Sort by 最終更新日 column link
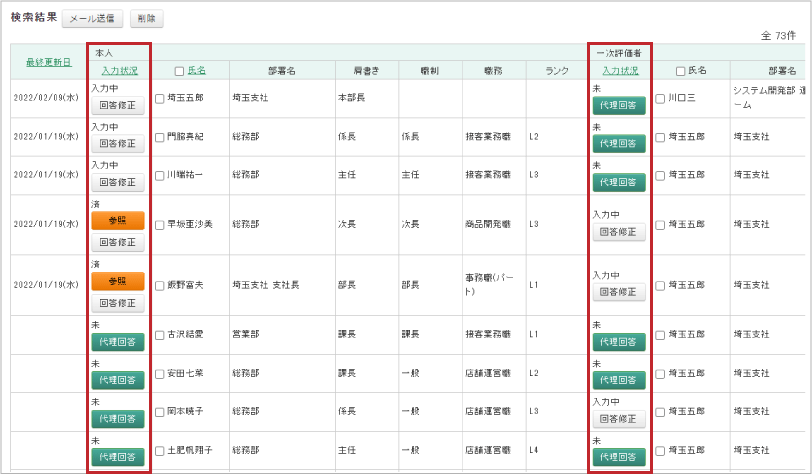The image size is (812, 476). coord(49,62)
